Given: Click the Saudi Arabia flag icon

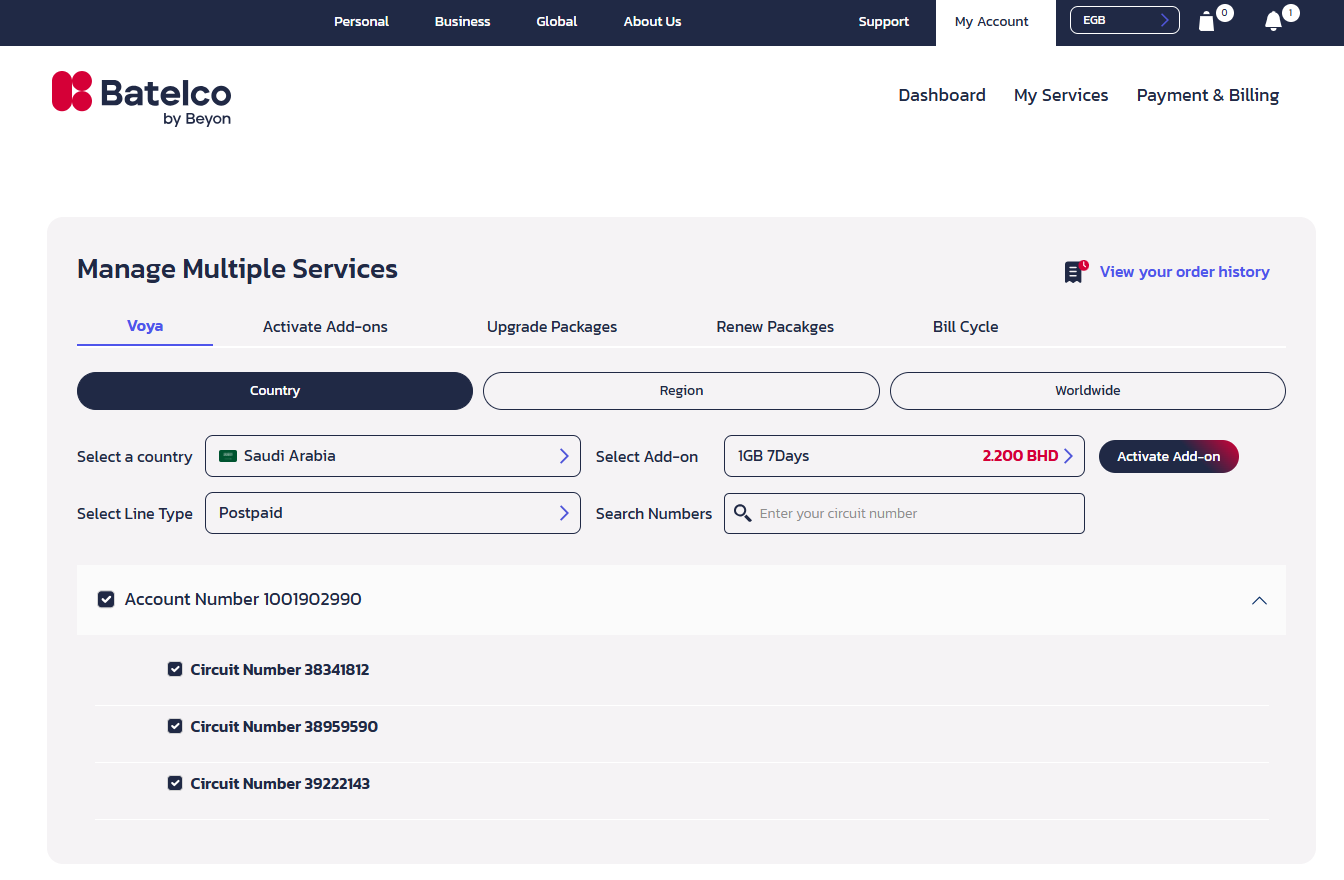Looking at the screenshot, I should tap(228, 456).
